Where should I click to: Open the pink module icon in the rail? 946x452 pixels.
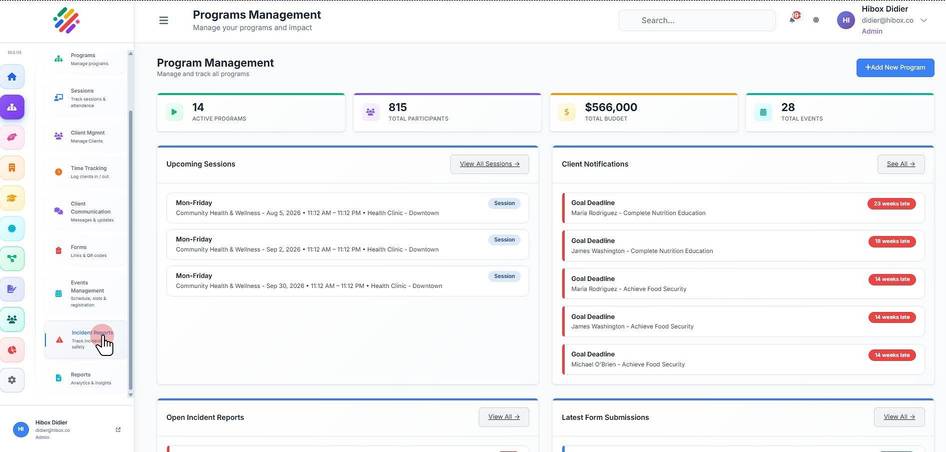tap(12, 138)
